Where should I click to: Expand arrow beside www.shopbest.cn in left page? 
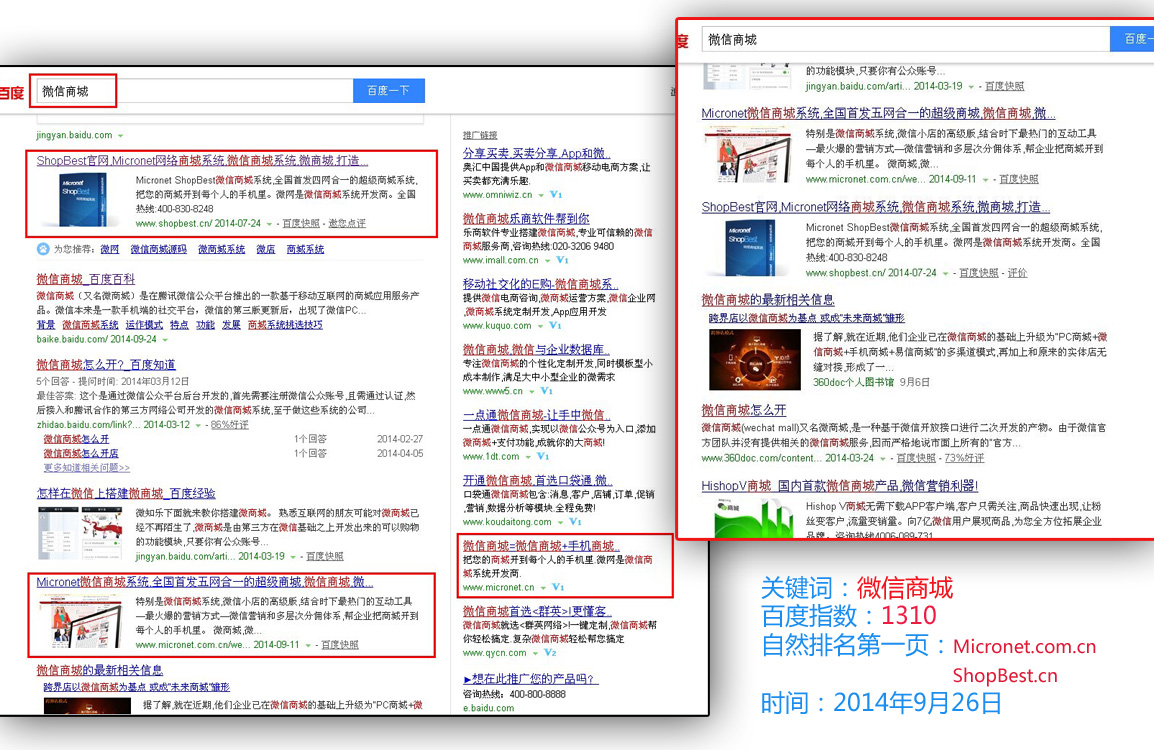click(x=269, y=224)
